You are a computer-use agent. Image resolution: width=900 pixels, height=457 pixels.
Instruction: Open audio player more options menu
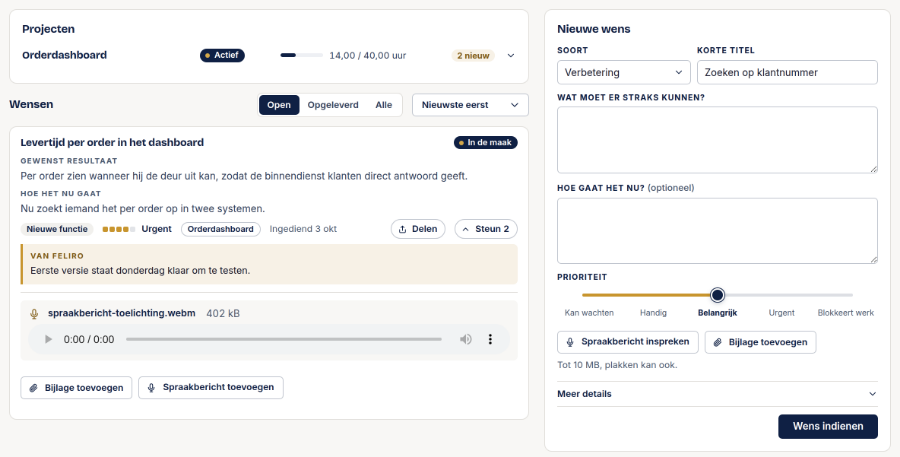(x=490, y=339)
